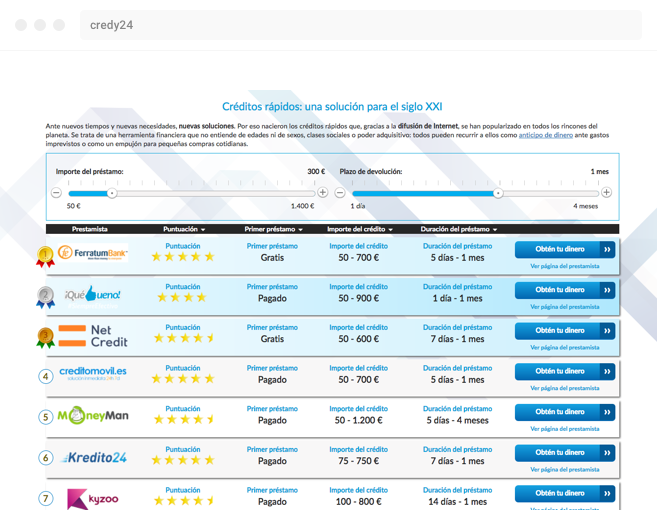Viewport: 657px width, 510px height.
Task: Increase repayment term with plus icon
Action: tap(606, 192)
